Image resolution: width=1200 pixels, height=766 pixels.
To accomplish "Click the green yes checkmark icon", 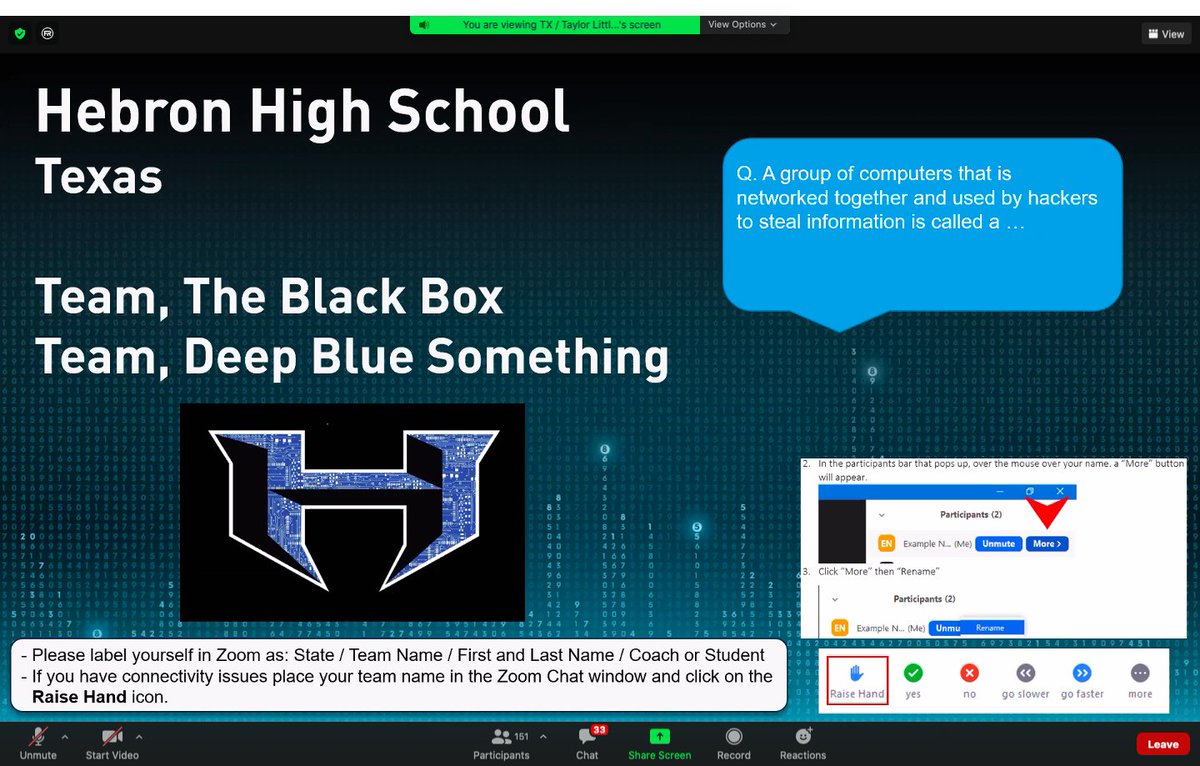I will point(913,673).
